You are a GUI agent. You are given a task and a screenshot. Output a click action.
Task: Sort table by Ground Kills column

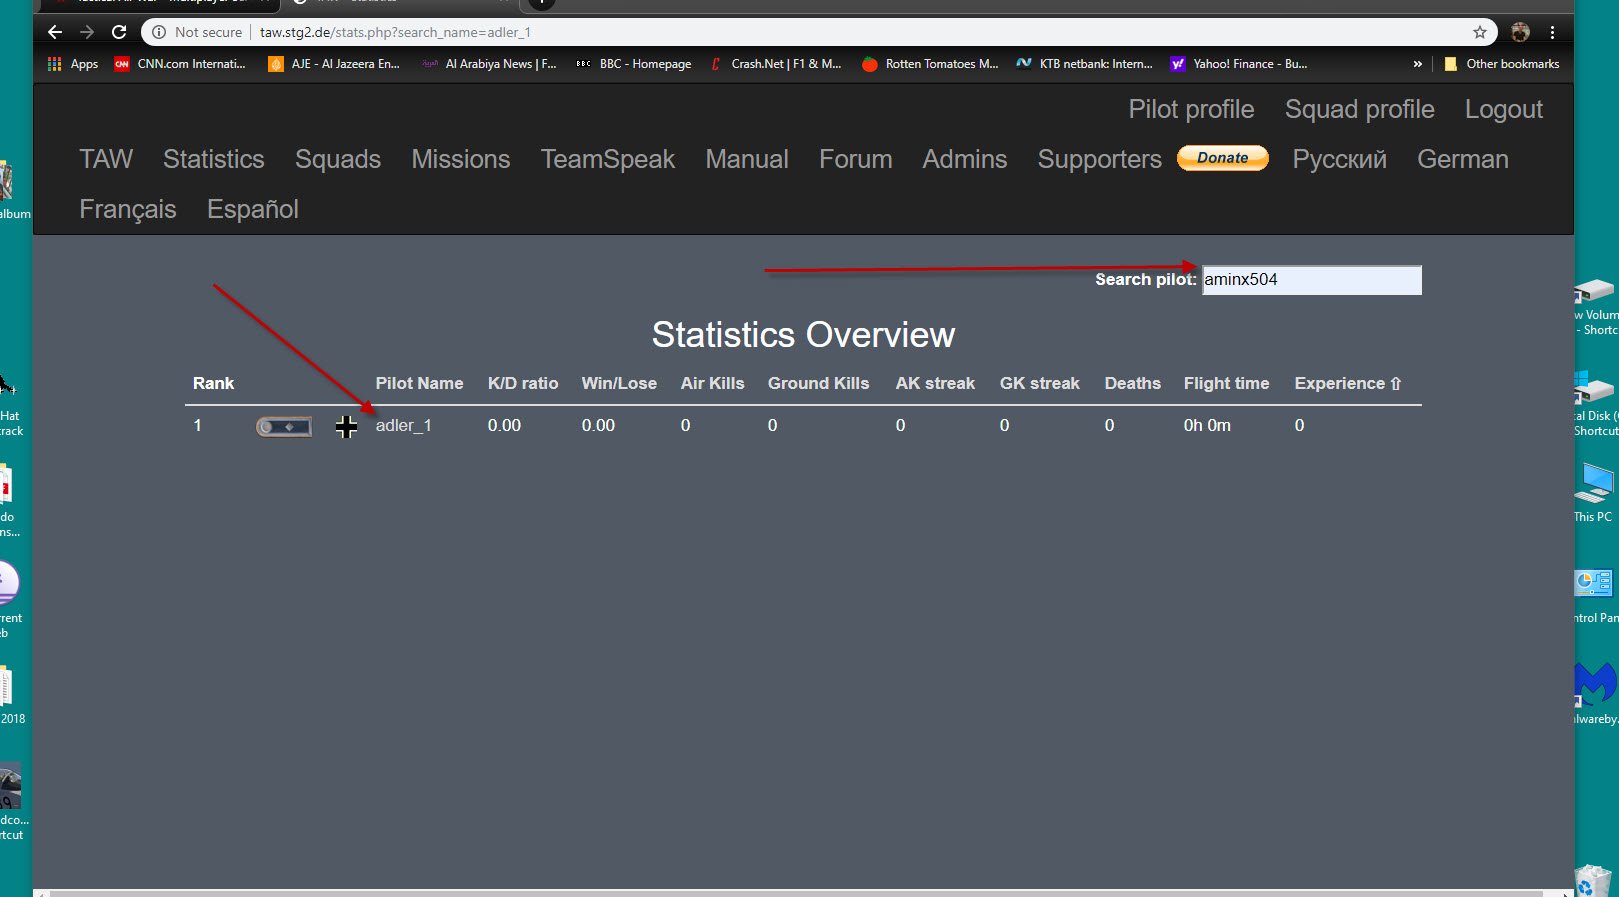[x=818, y=383]
